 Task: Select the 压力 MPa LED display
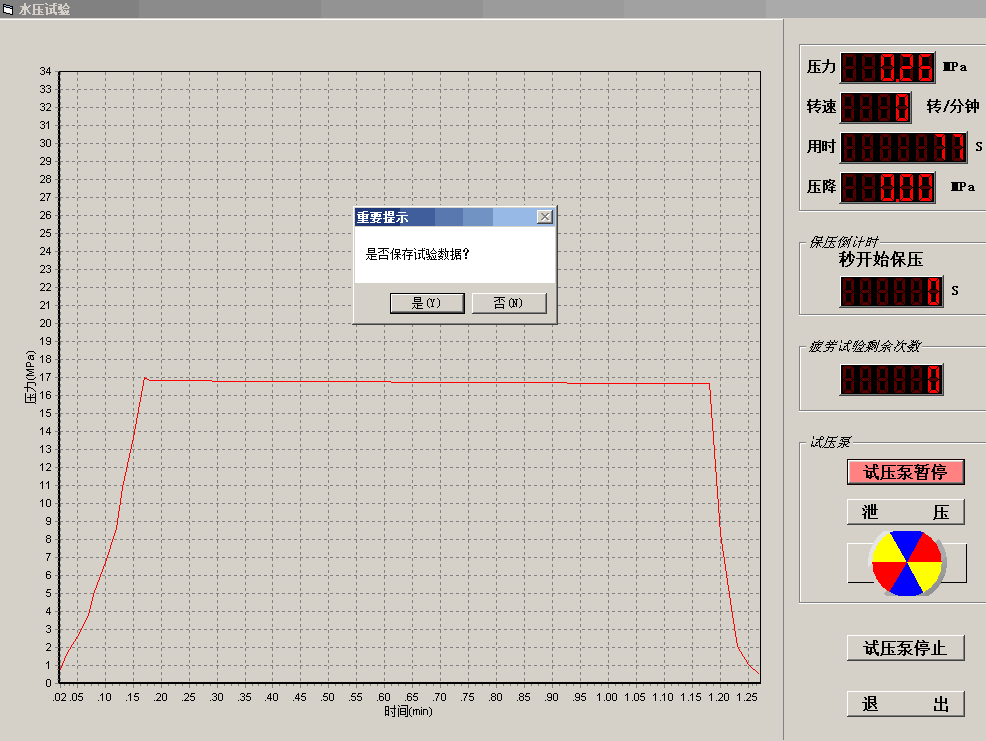tap(887, 68)
